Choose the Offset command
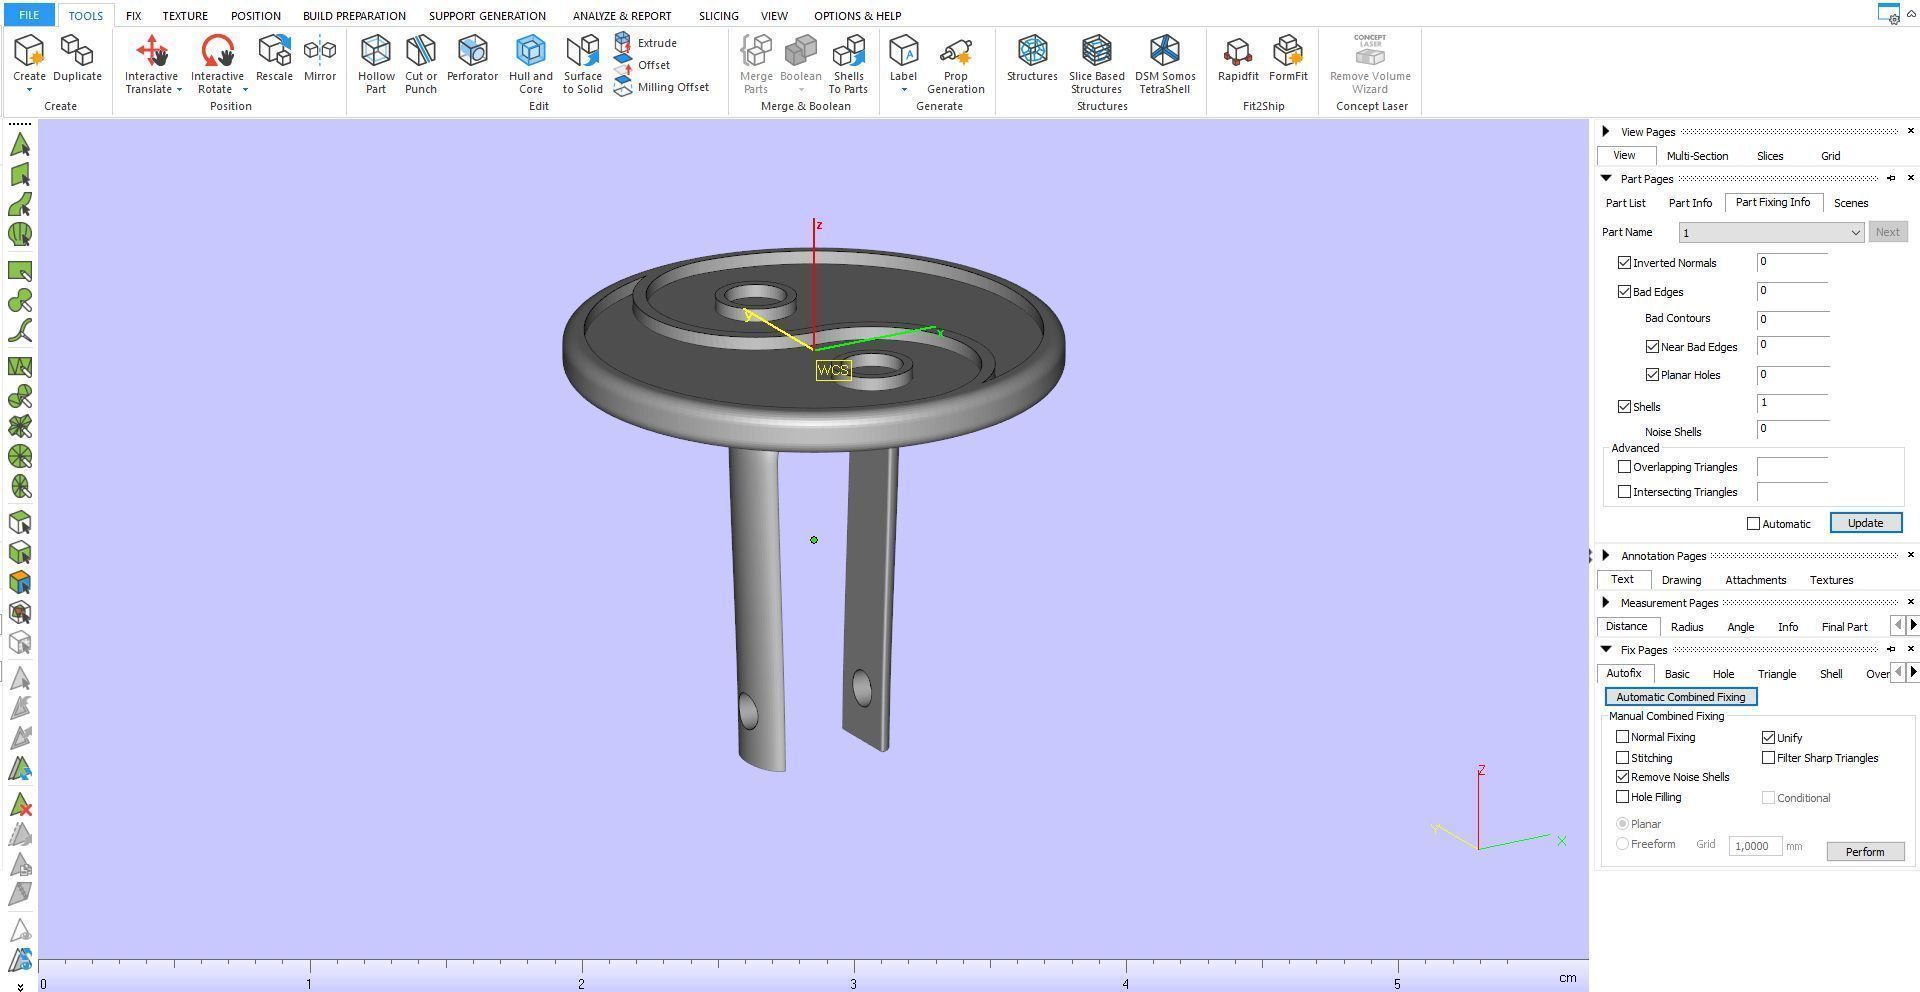1920x992 pixels. pos(642,65)
